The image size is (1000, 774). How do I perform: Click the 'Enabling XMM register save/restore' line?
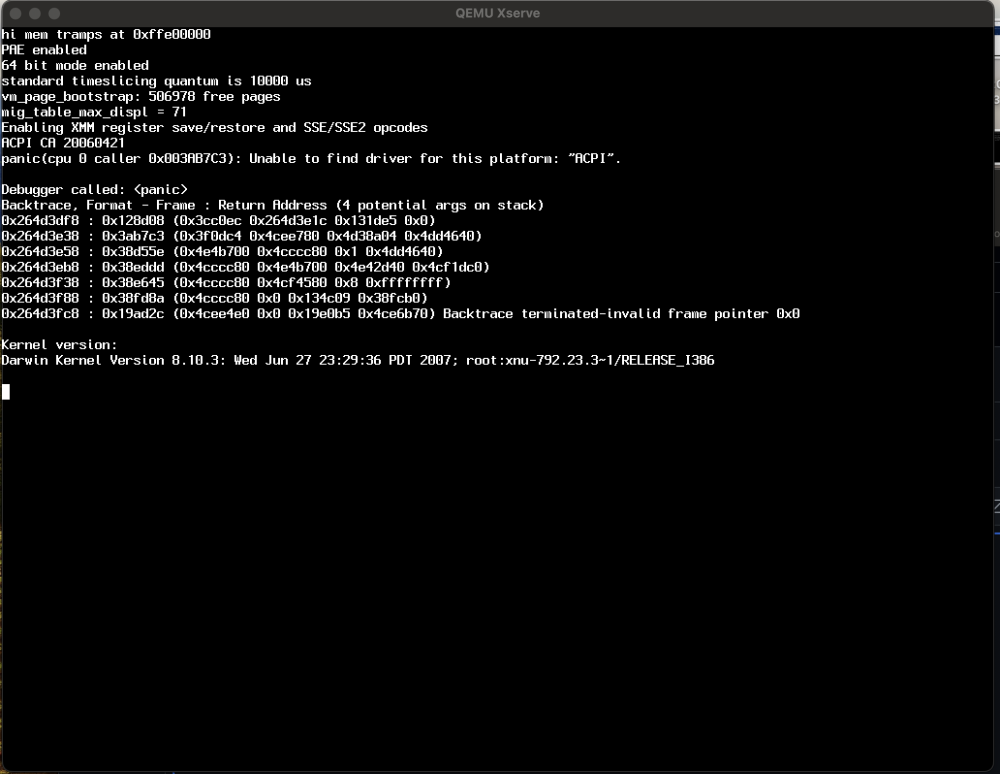(x=214, y=128)
